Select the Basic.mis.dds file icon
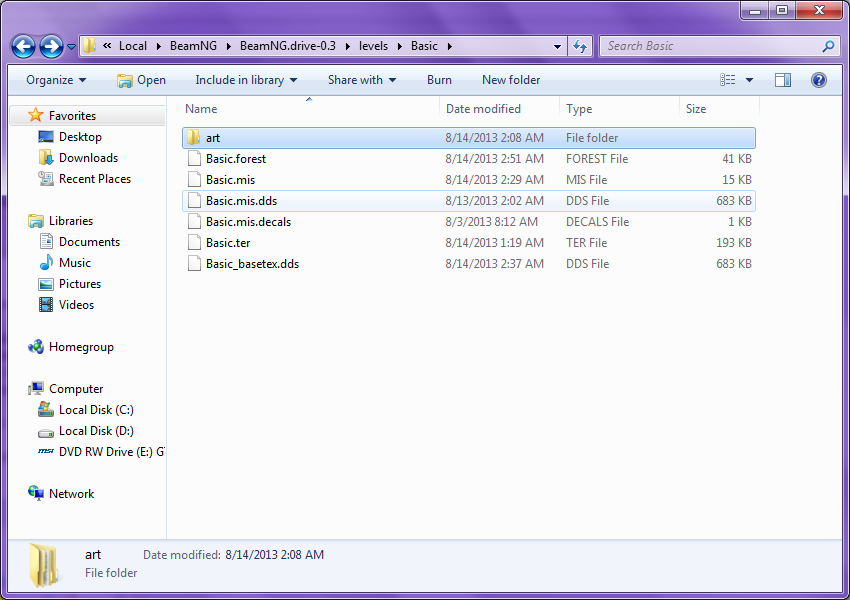 pyautogui.click(x=194, y=201)
